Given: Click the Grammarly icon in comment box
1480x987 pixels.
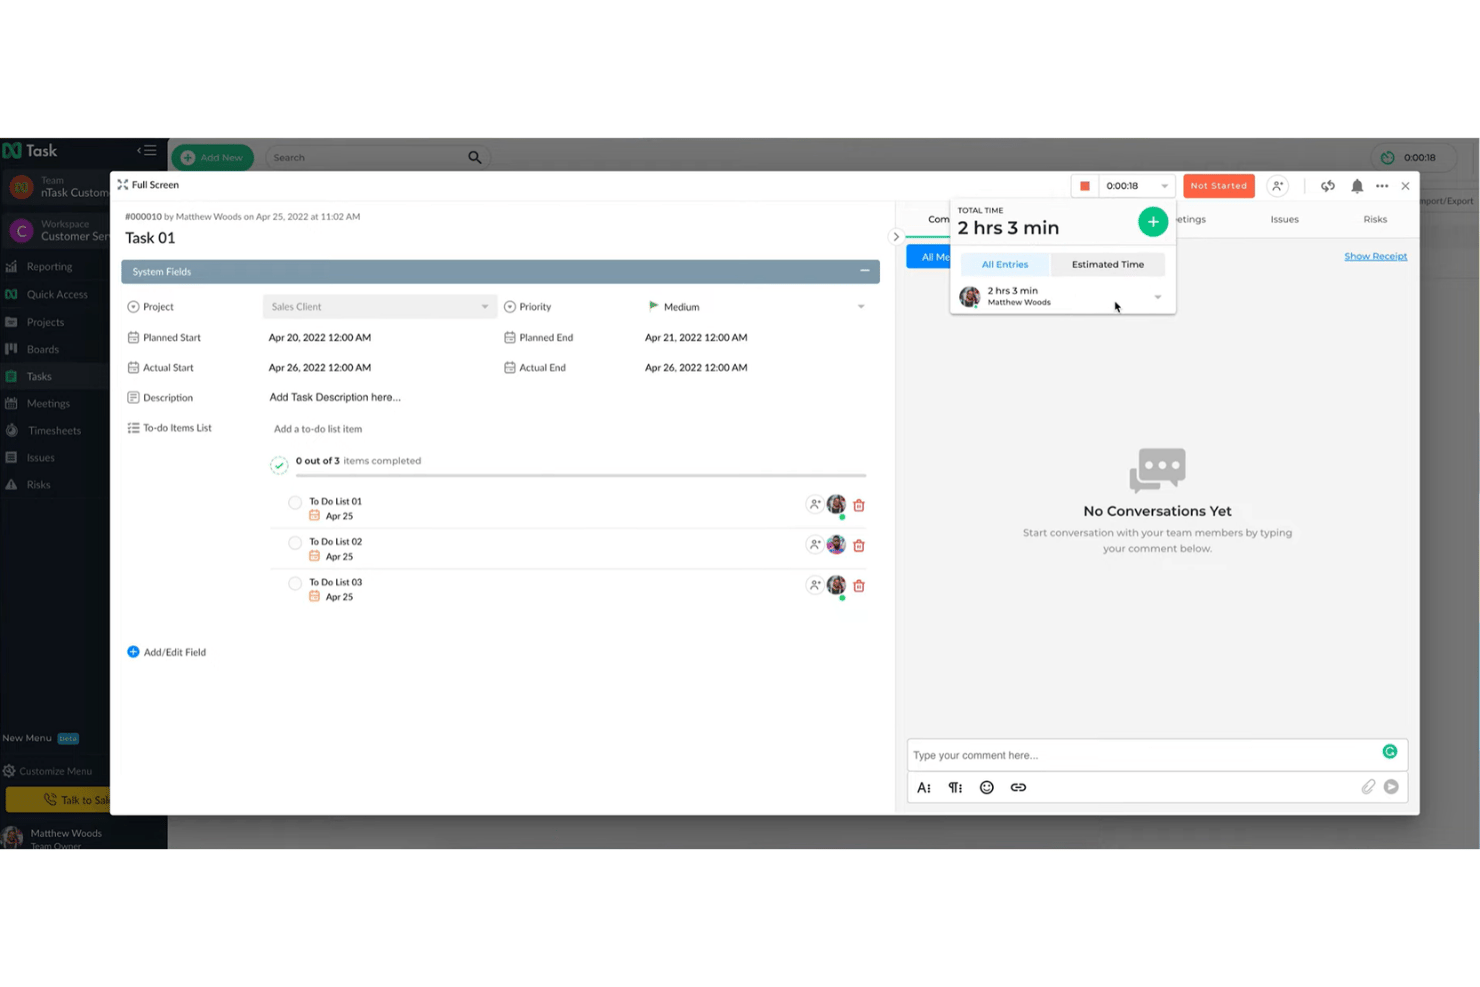Looking at the screenshot, I should (x=1390, y=752).
